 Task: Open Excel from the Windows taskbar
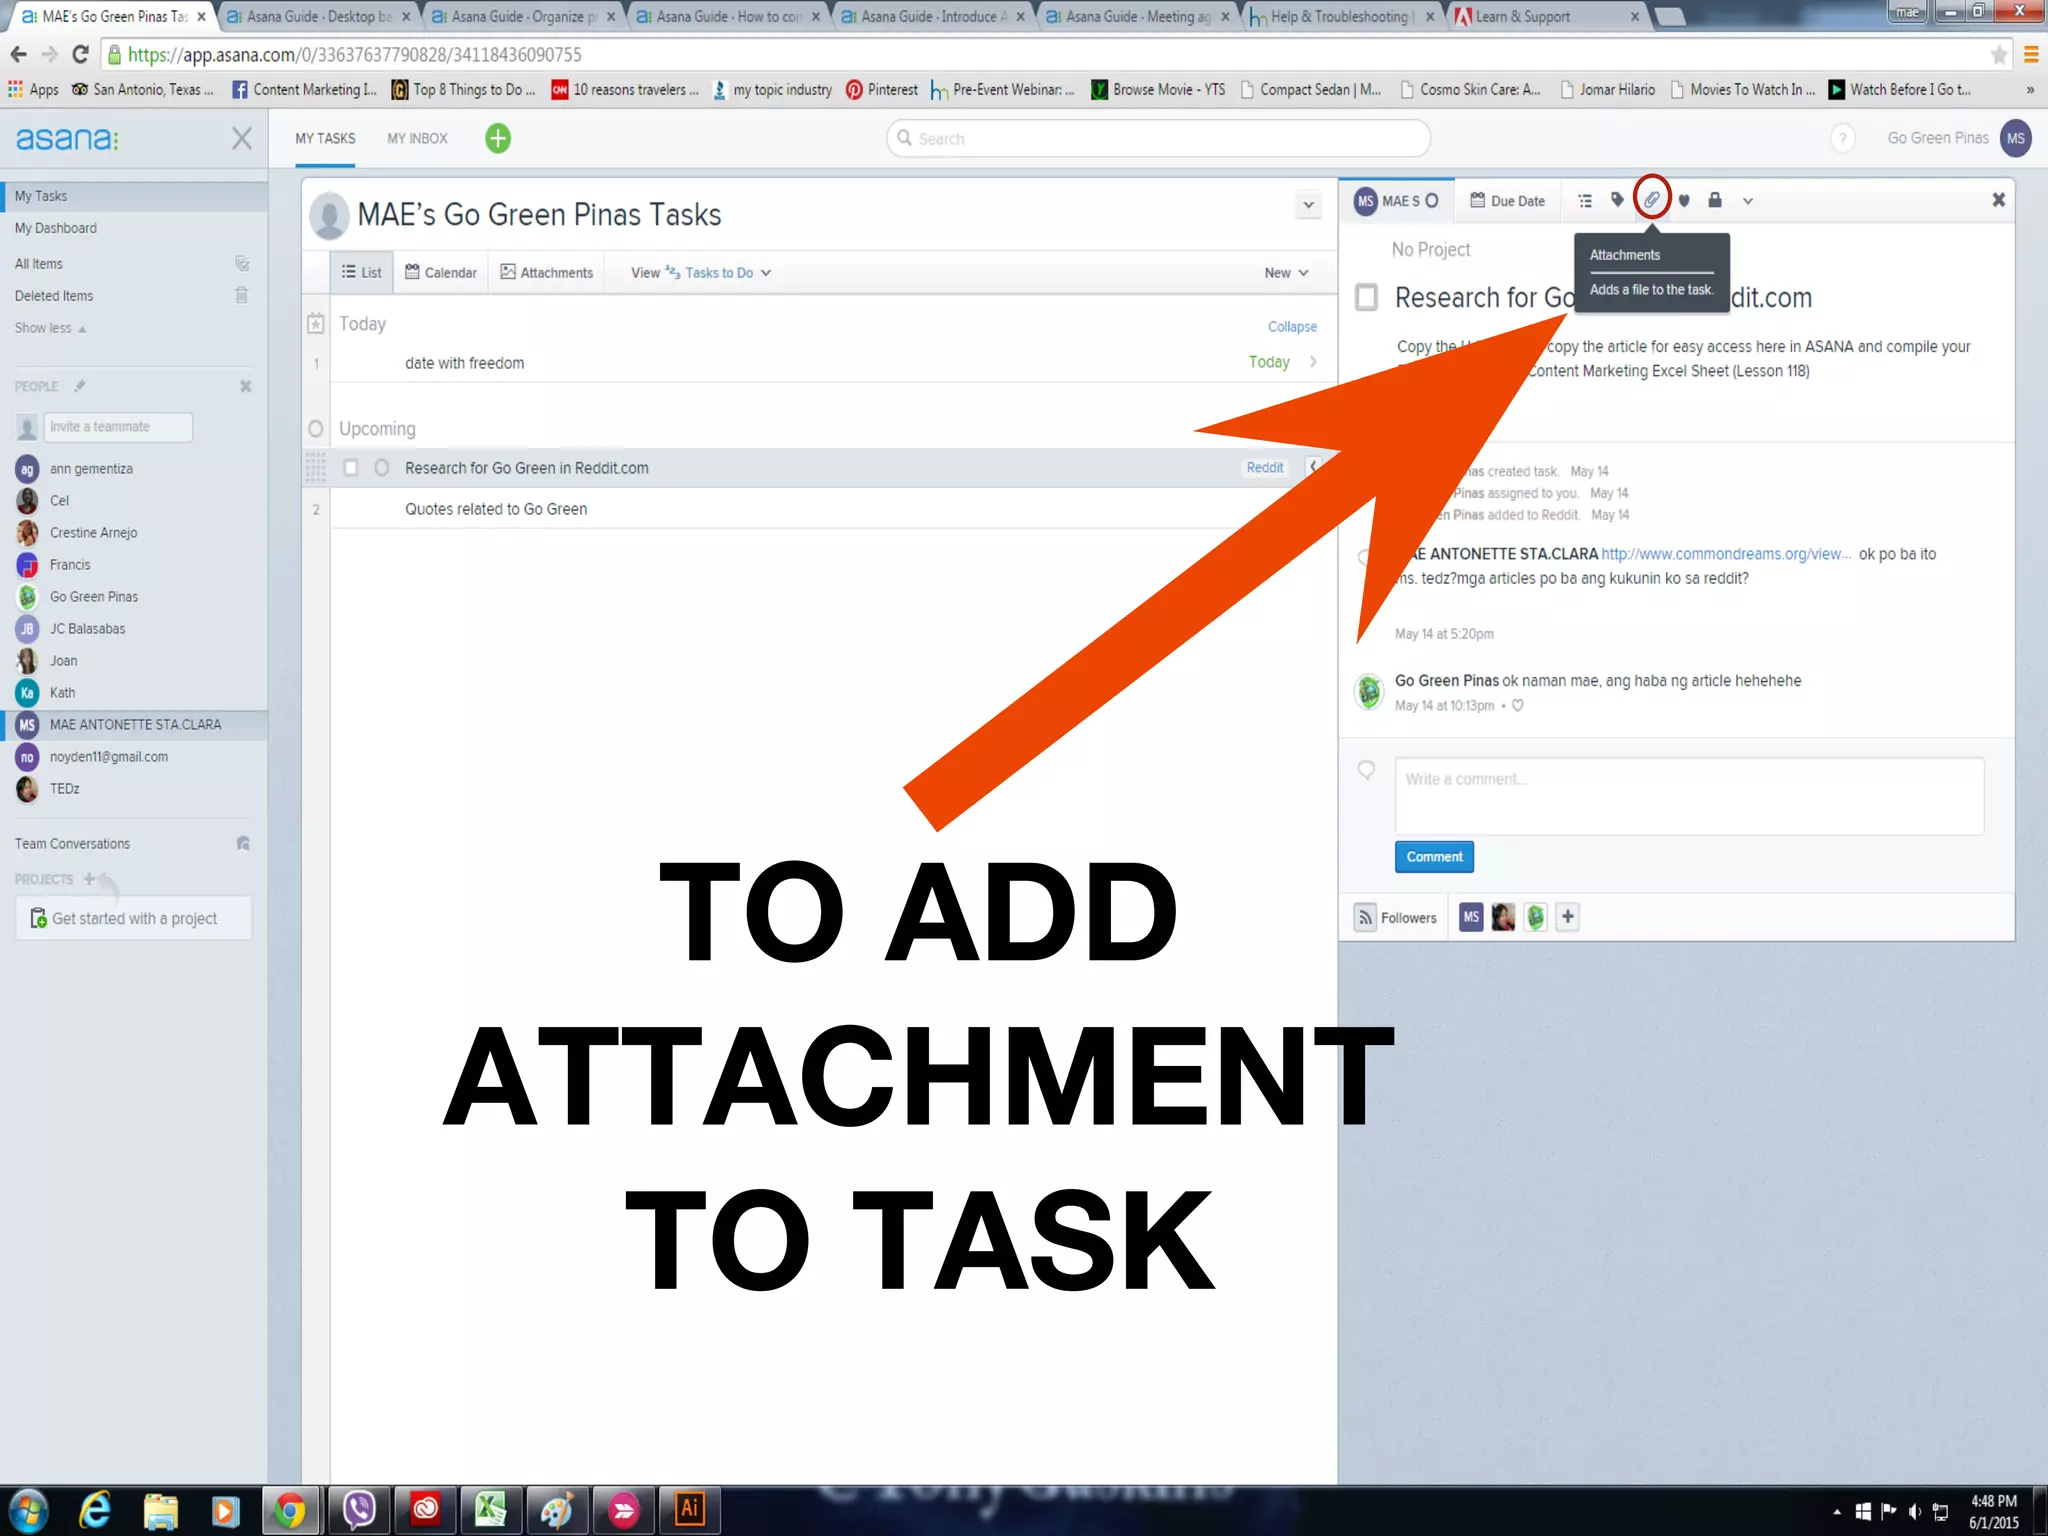490,1509
